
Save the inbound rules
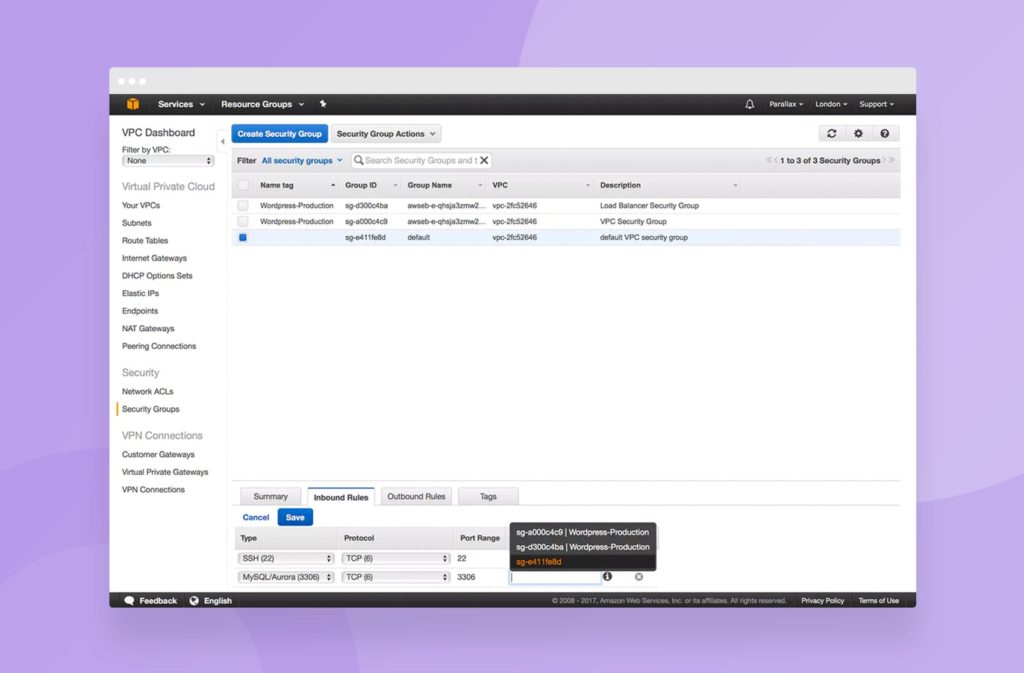[295, 517]
